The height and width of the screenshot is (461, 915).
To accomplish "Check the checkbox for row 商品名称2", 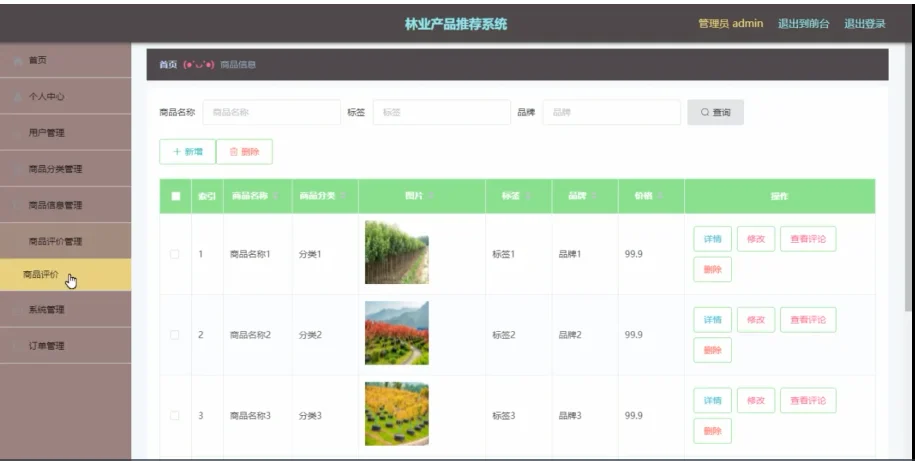I will (174, 335).
